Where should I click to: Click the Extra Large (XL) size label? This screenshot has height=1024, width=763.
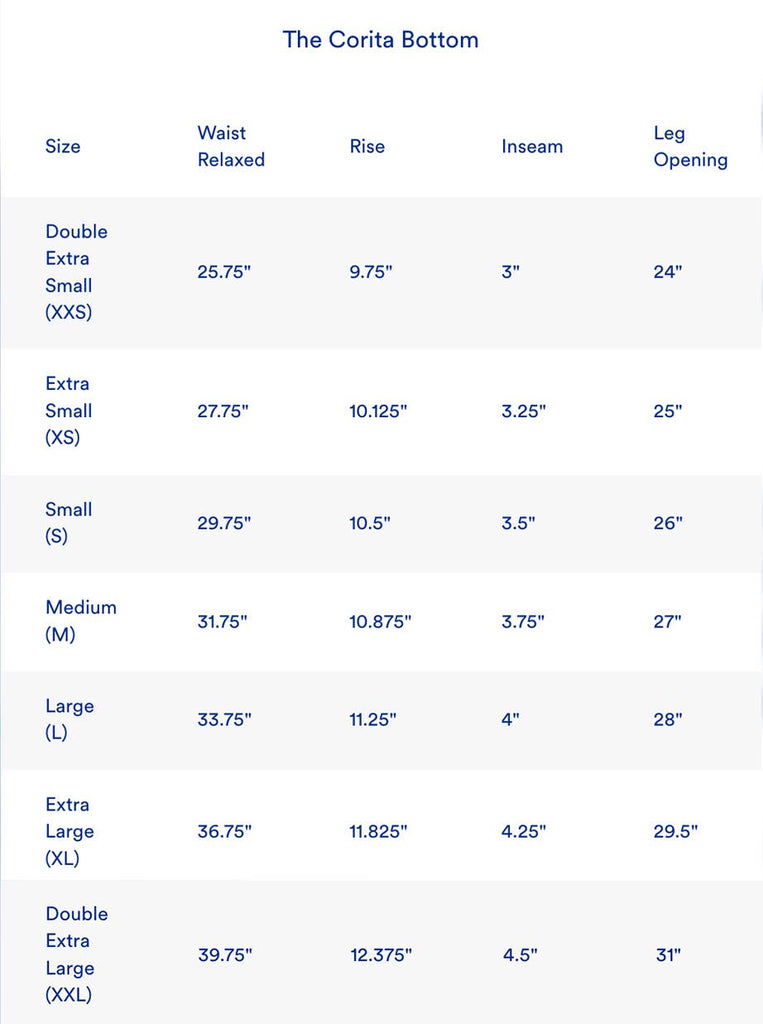click(x=68, y=831)
